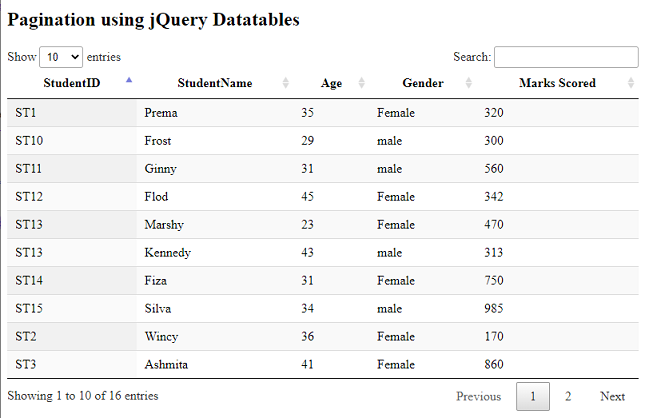The height and width of the screenshot is (418, 645).
Task: Sort by the Age header label
Action: tap(331, 83)
